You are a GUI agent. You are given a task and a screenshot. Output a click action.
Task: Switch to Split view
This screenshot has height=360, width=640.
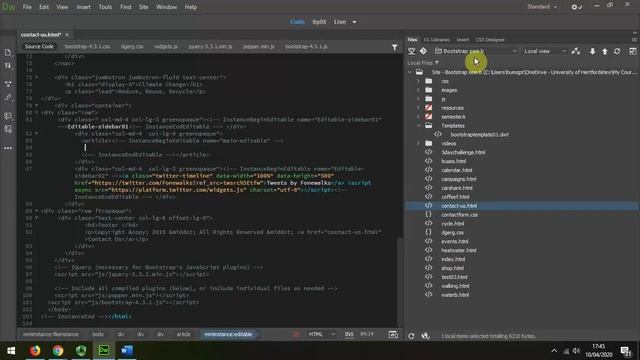point(319,22)
